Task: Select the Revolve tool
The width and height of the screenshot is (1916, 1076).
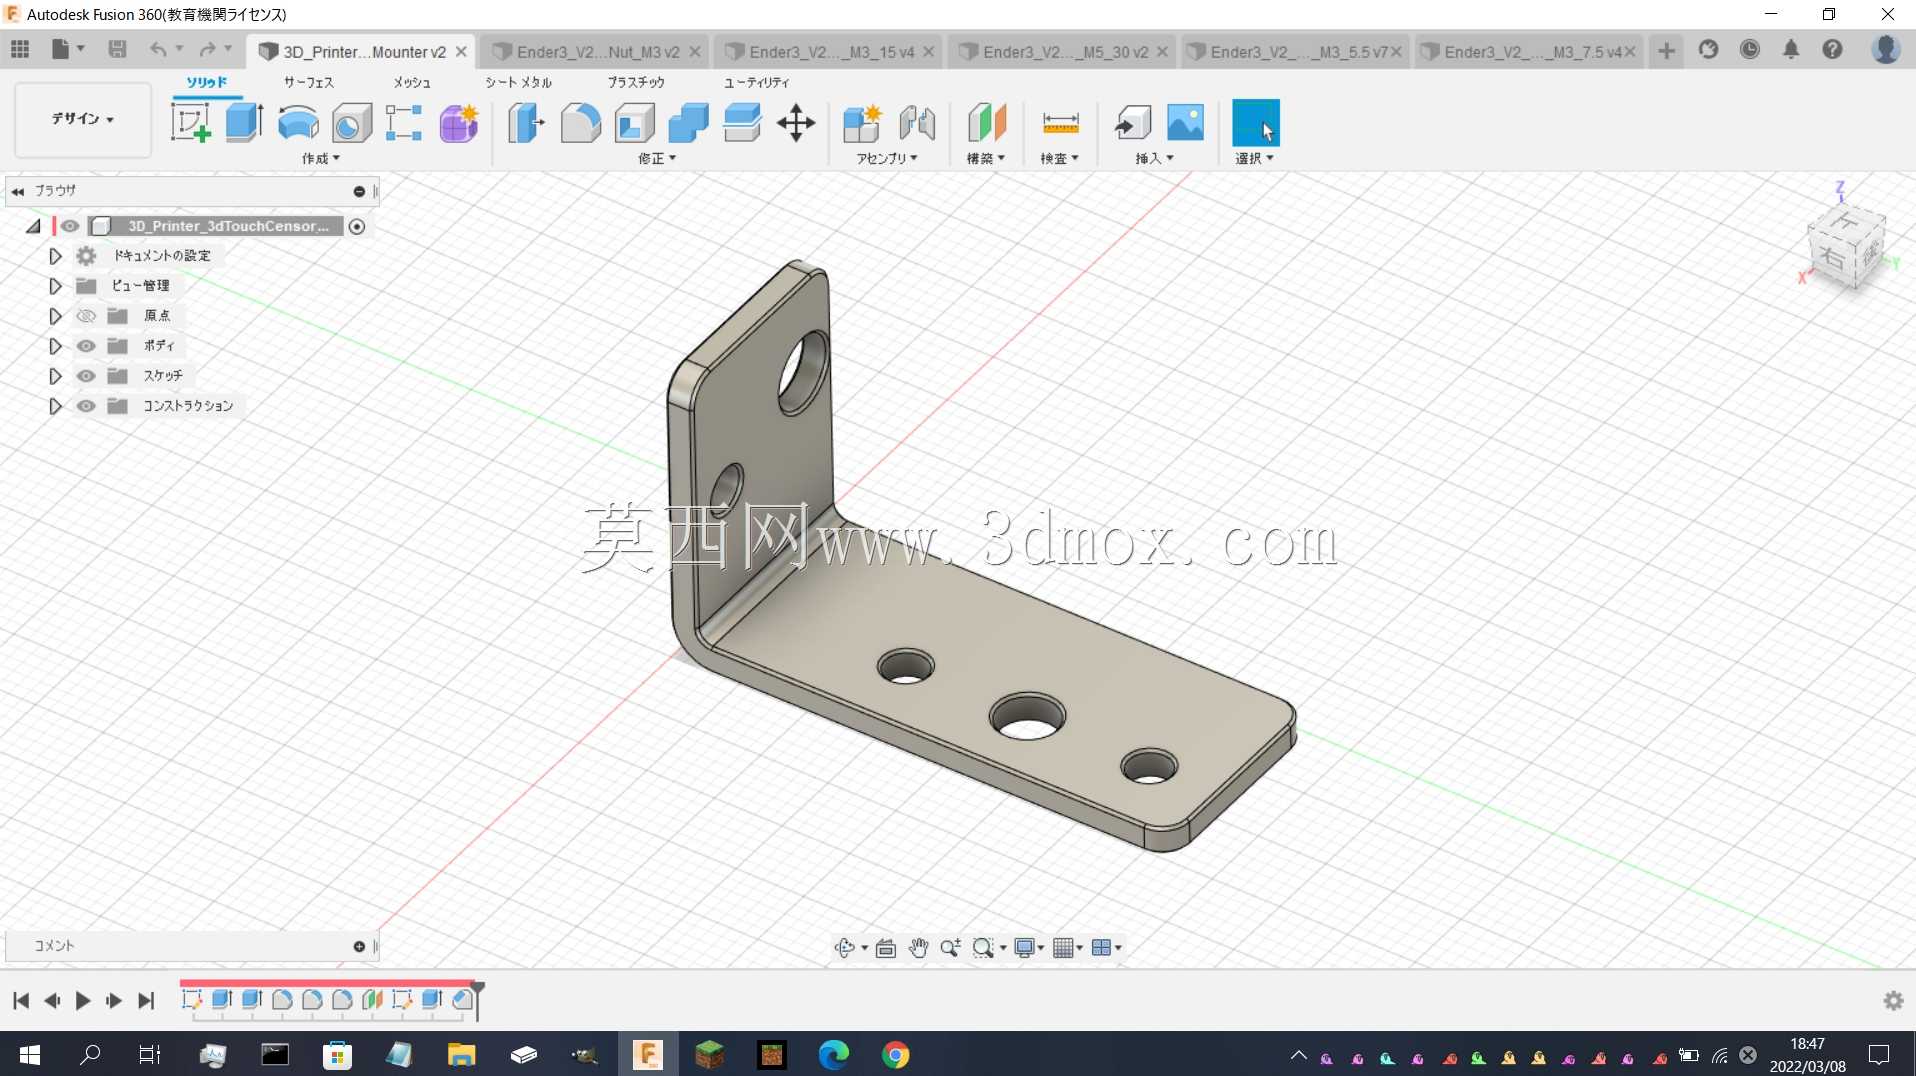Action: tap(298, 123)
